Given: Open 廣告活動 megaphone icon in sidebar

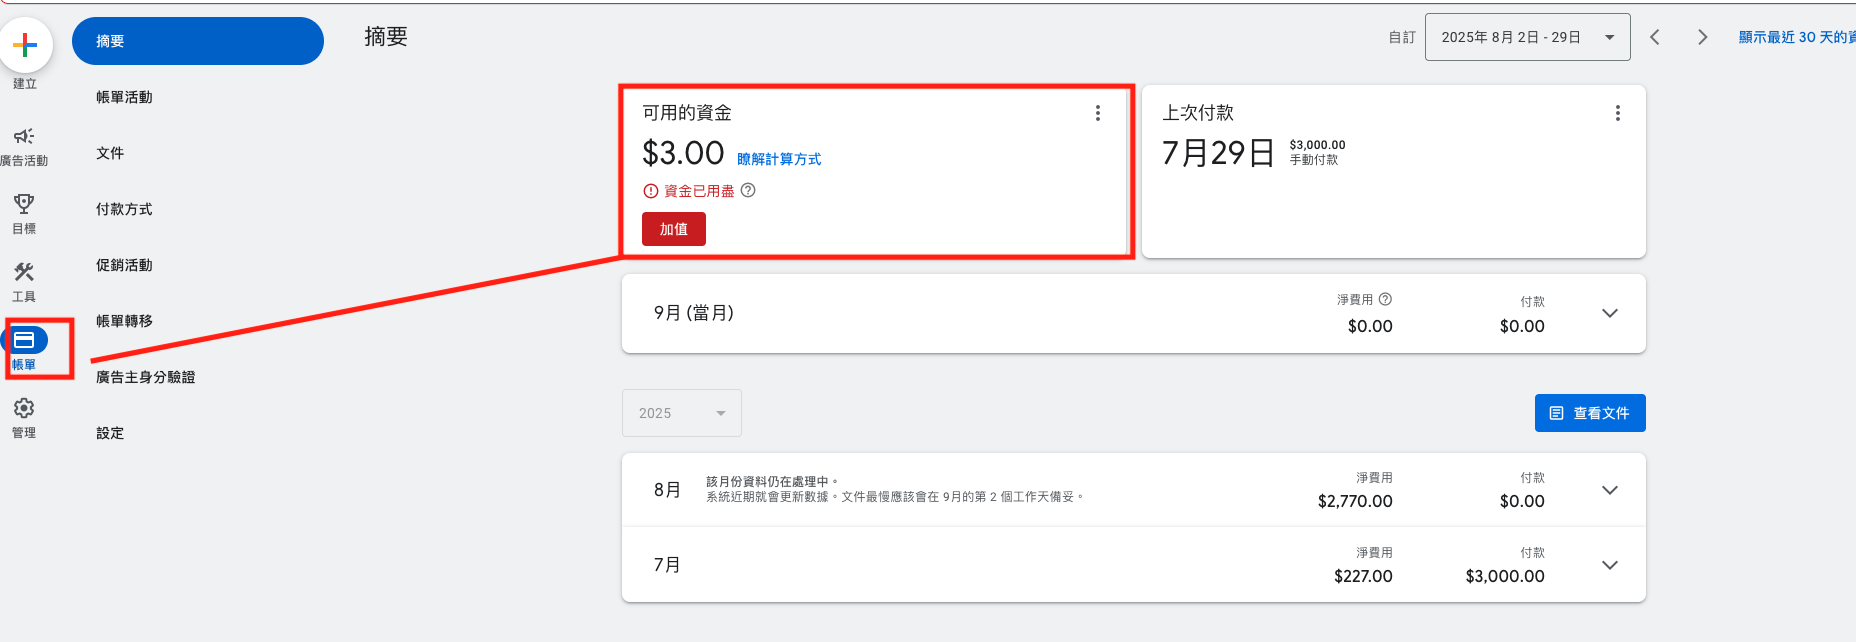Looking at the screenshot, I should pos(24,136).
